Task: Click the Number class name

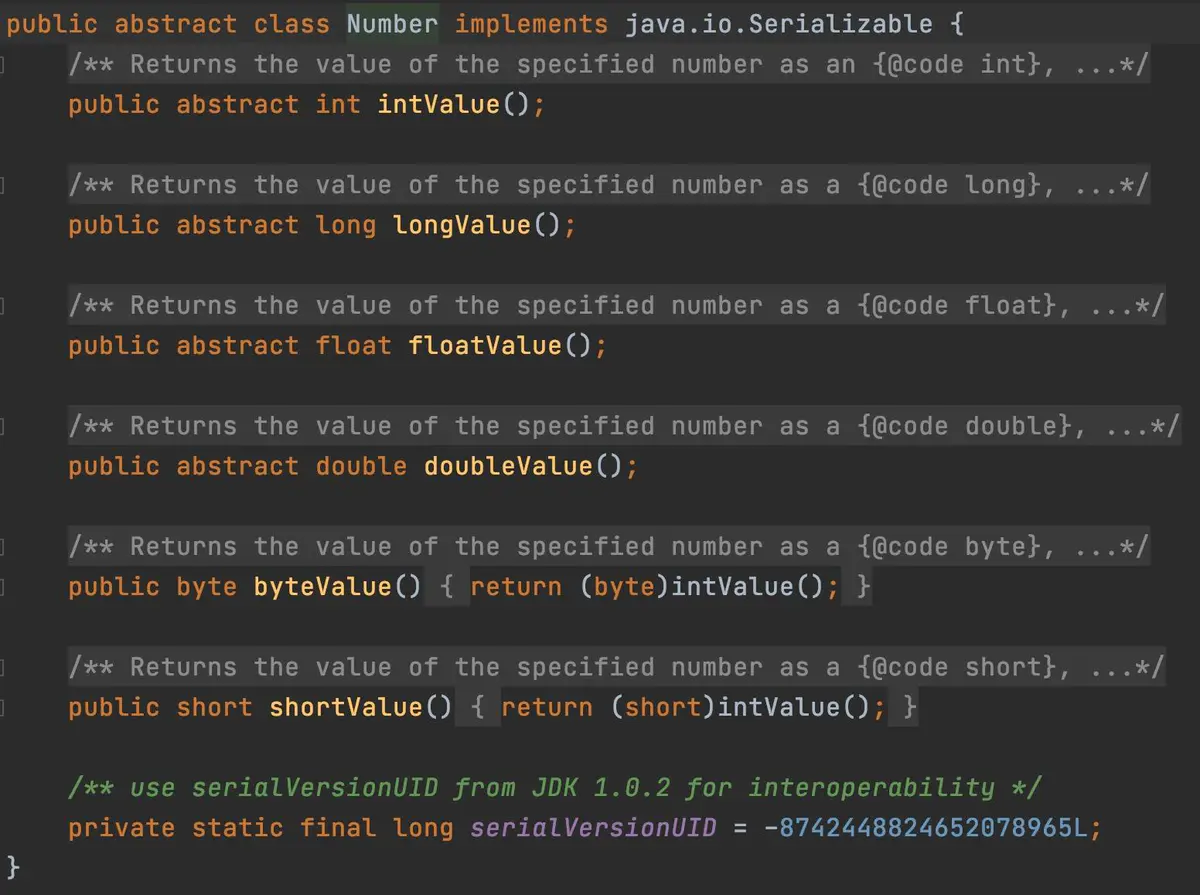Action: (392, 24)
